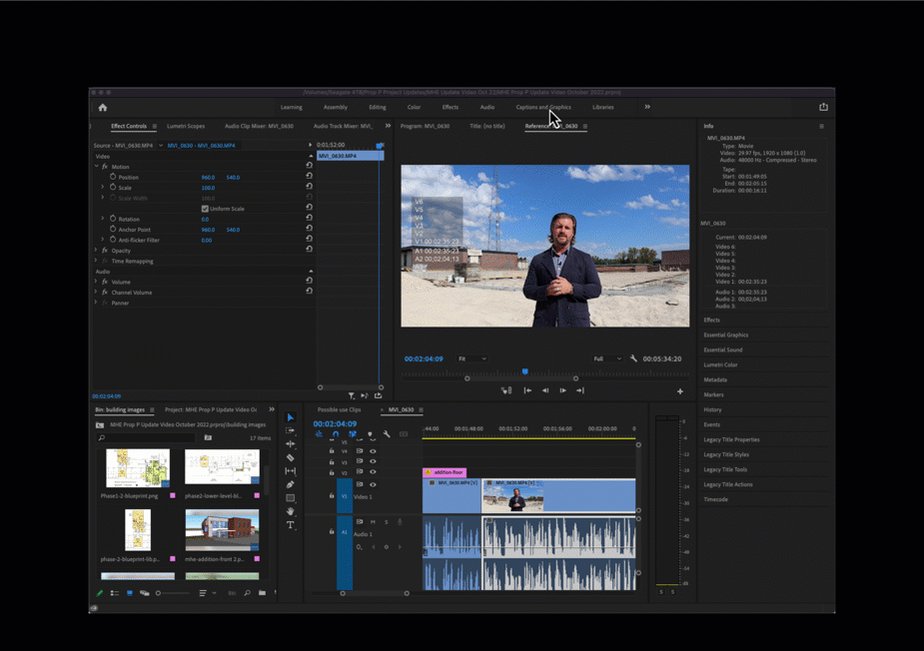Open the Color workspace
The height and width of the screenshot is (651, 924).
414,107
